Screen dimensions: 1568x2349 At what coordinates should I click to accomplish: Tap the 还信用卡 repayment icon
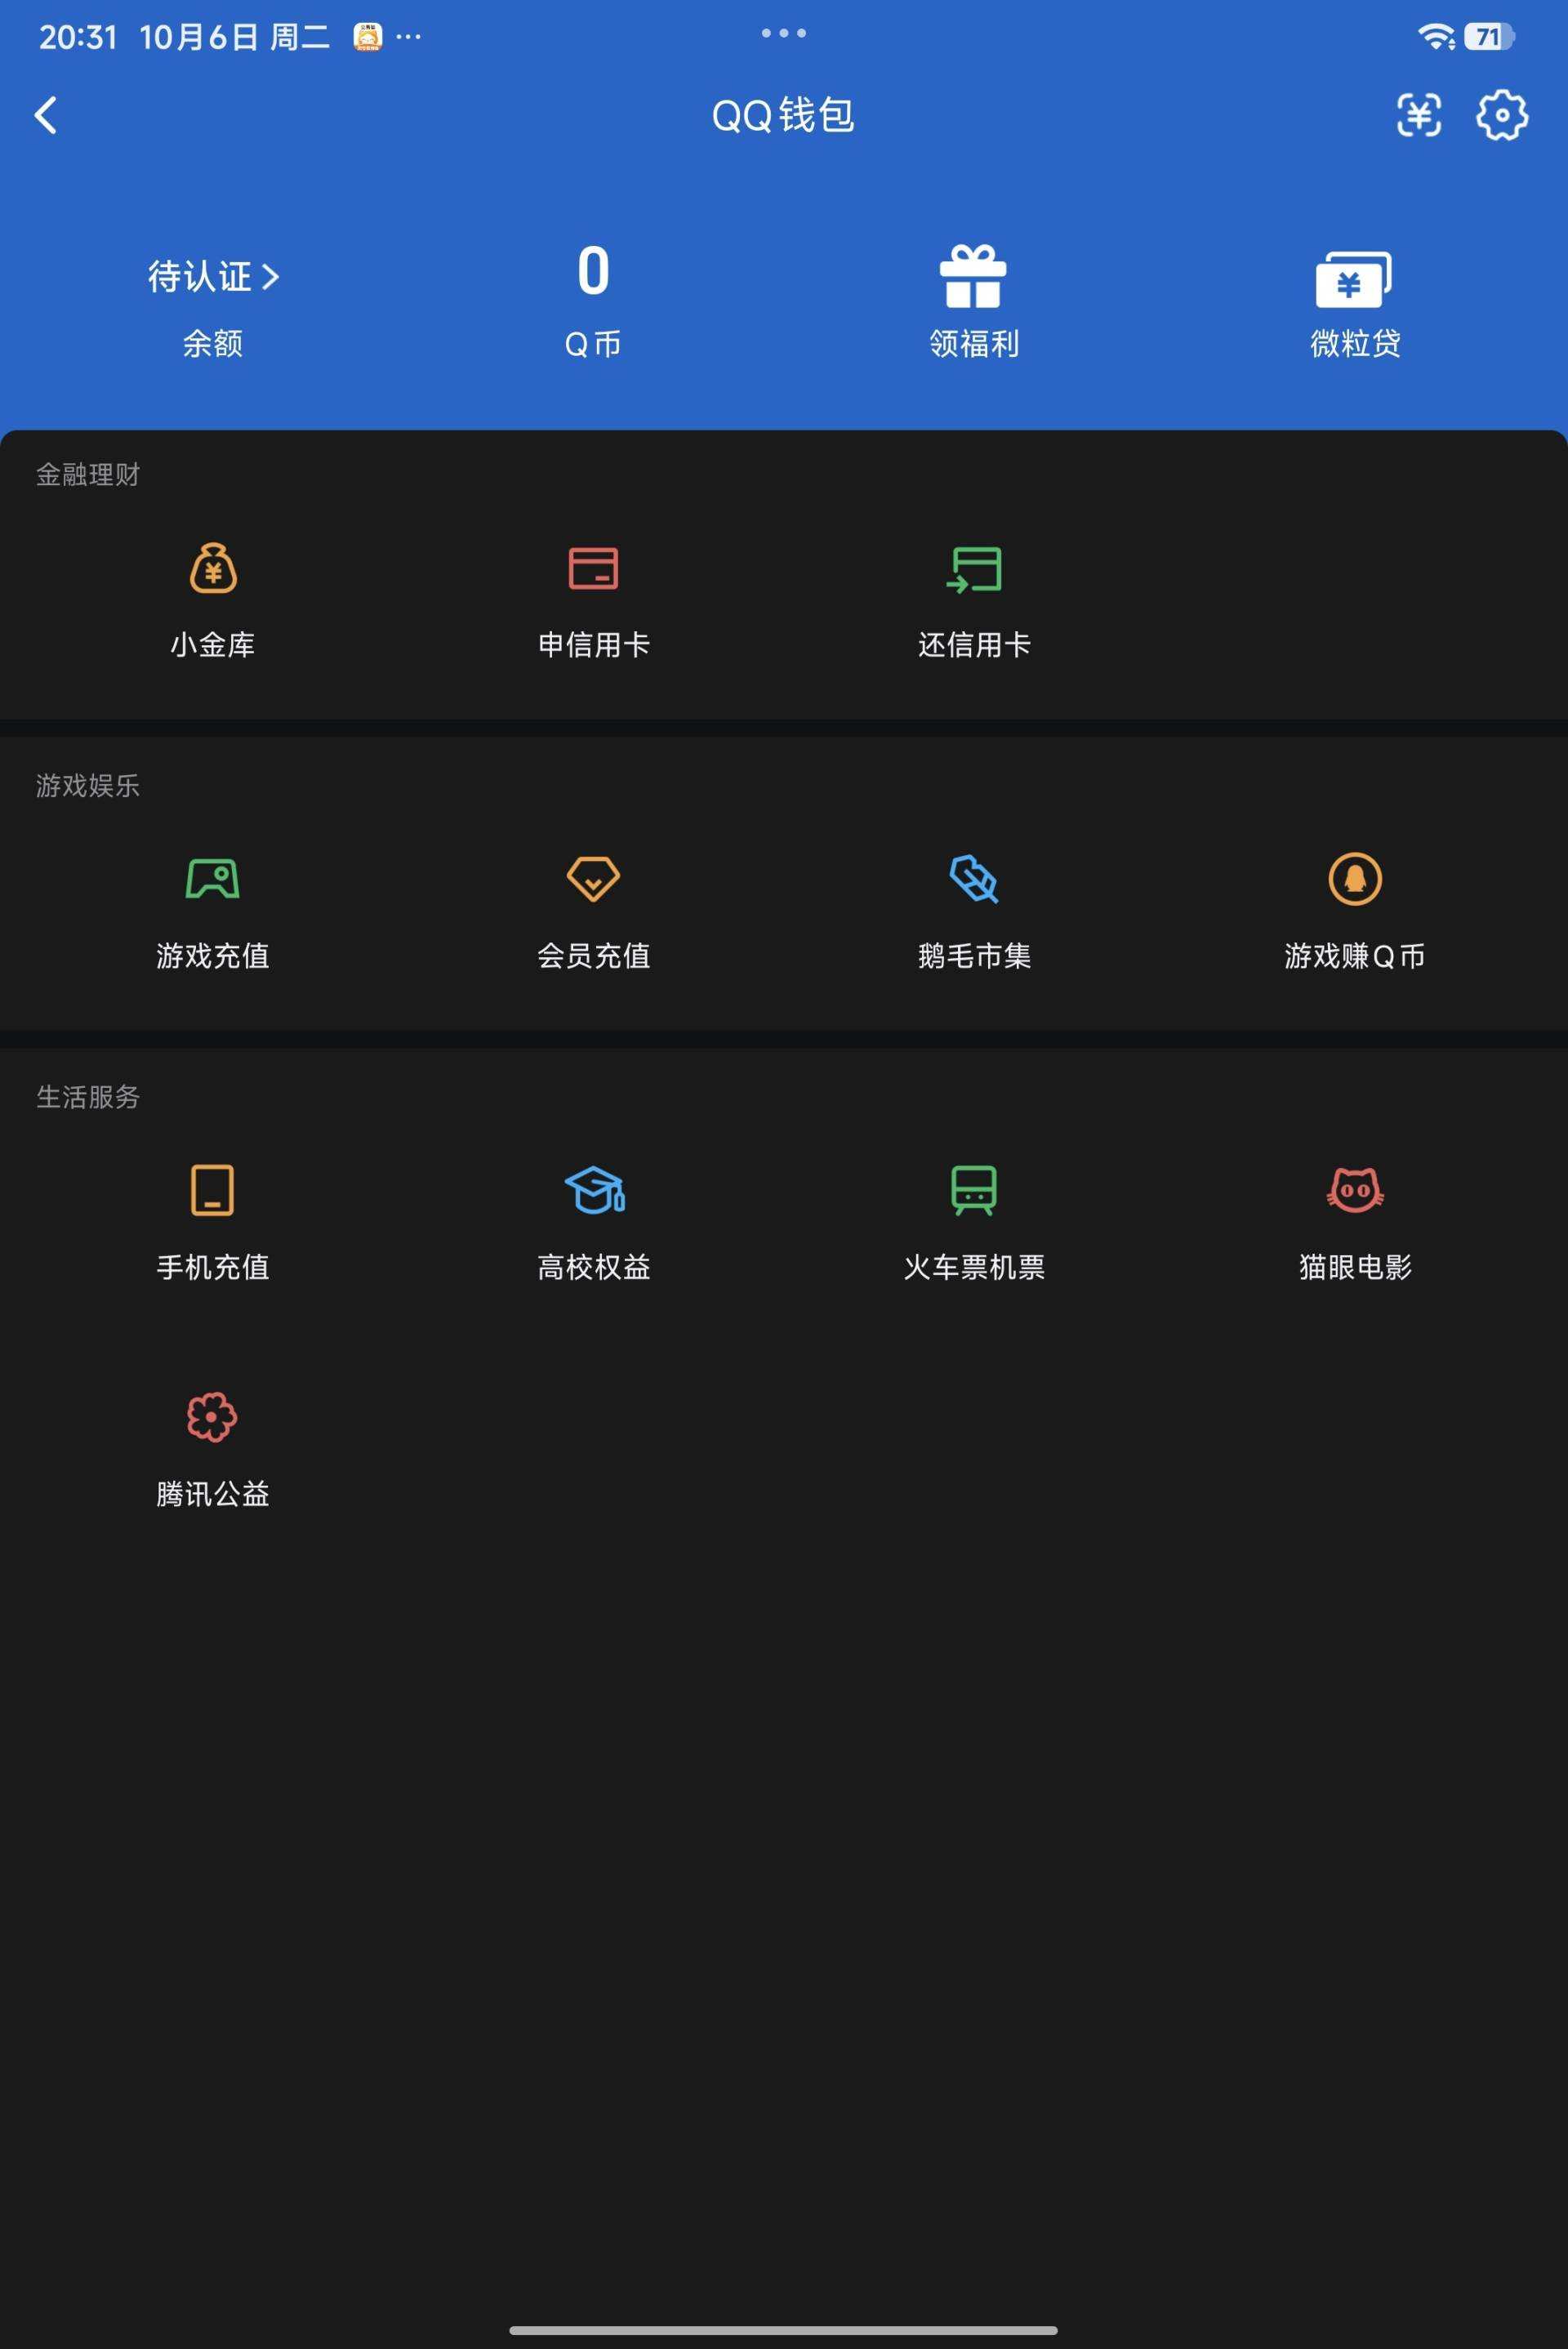[974, 569]
